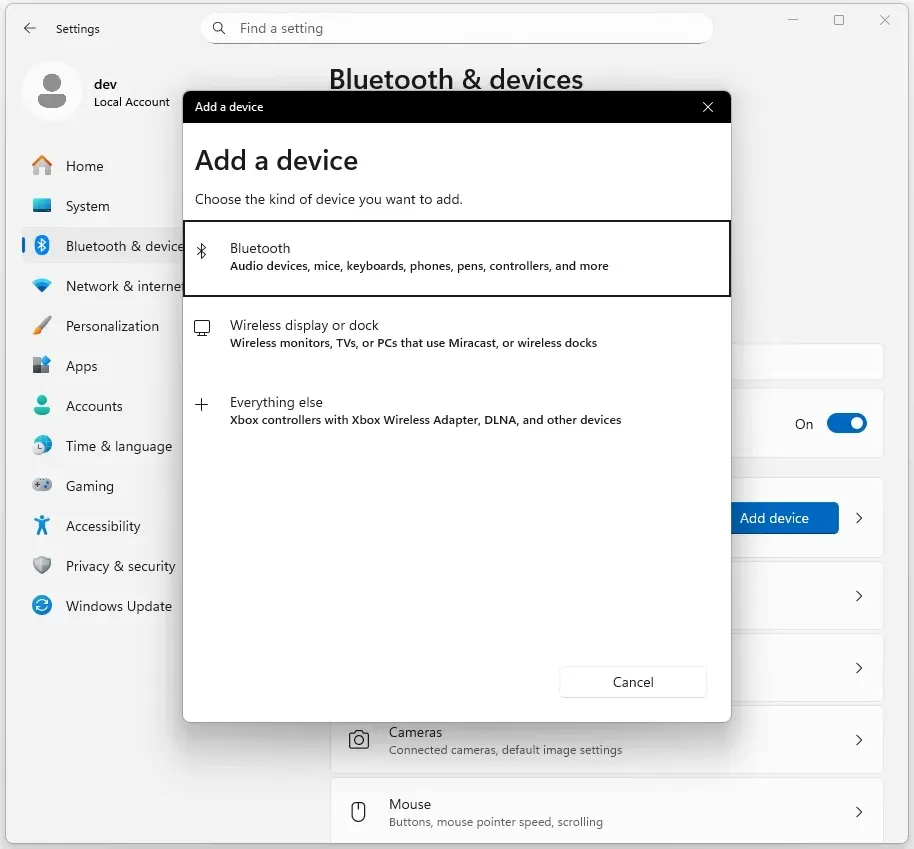Click the Windows Update sync icon
The image size is (914, 849).
[42, 606]
